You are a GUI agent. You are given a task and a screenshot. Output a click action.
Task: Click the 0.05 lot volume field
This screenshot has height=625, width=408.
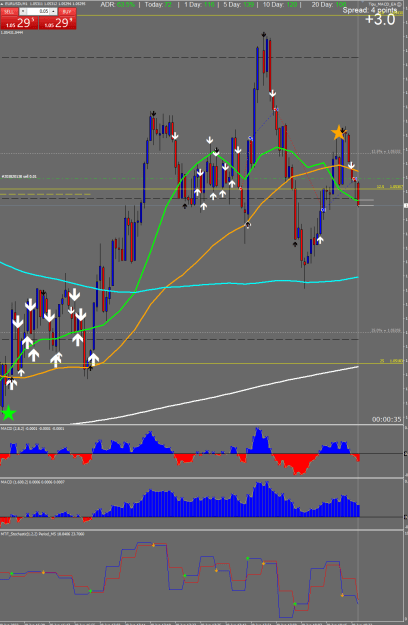click(38, 11)
